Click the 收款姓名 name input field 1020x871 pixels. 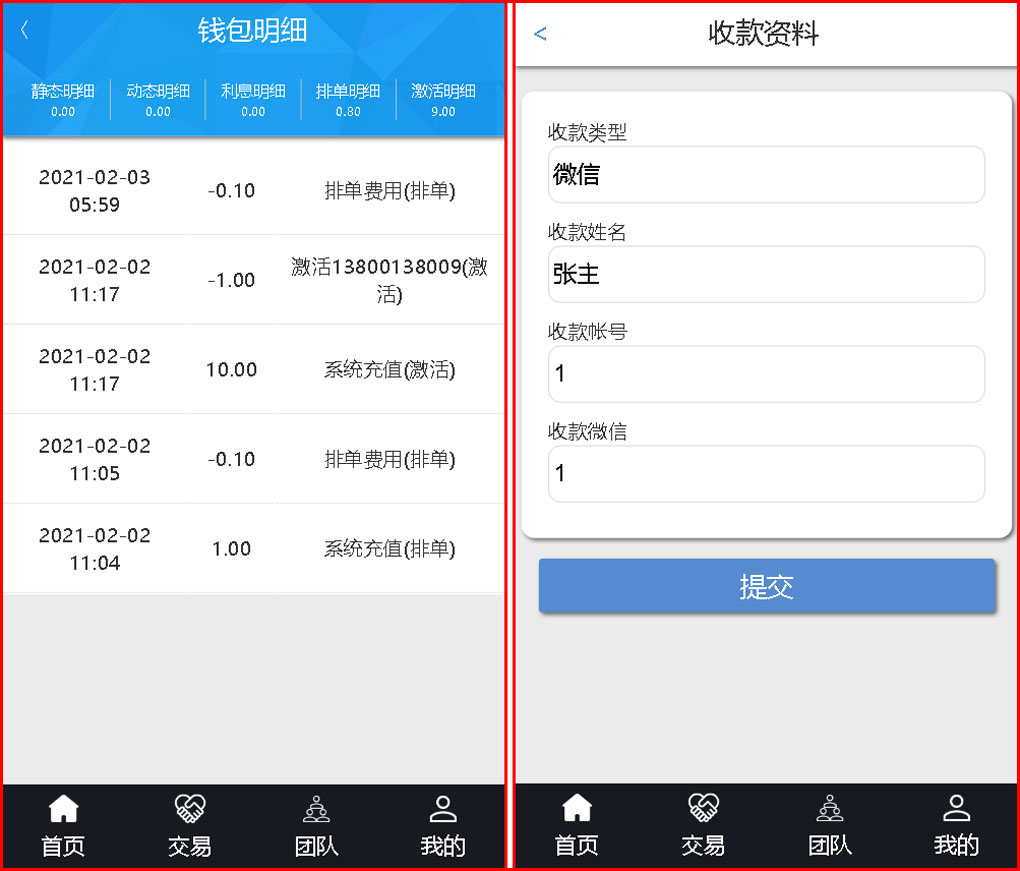click(766, 274)
